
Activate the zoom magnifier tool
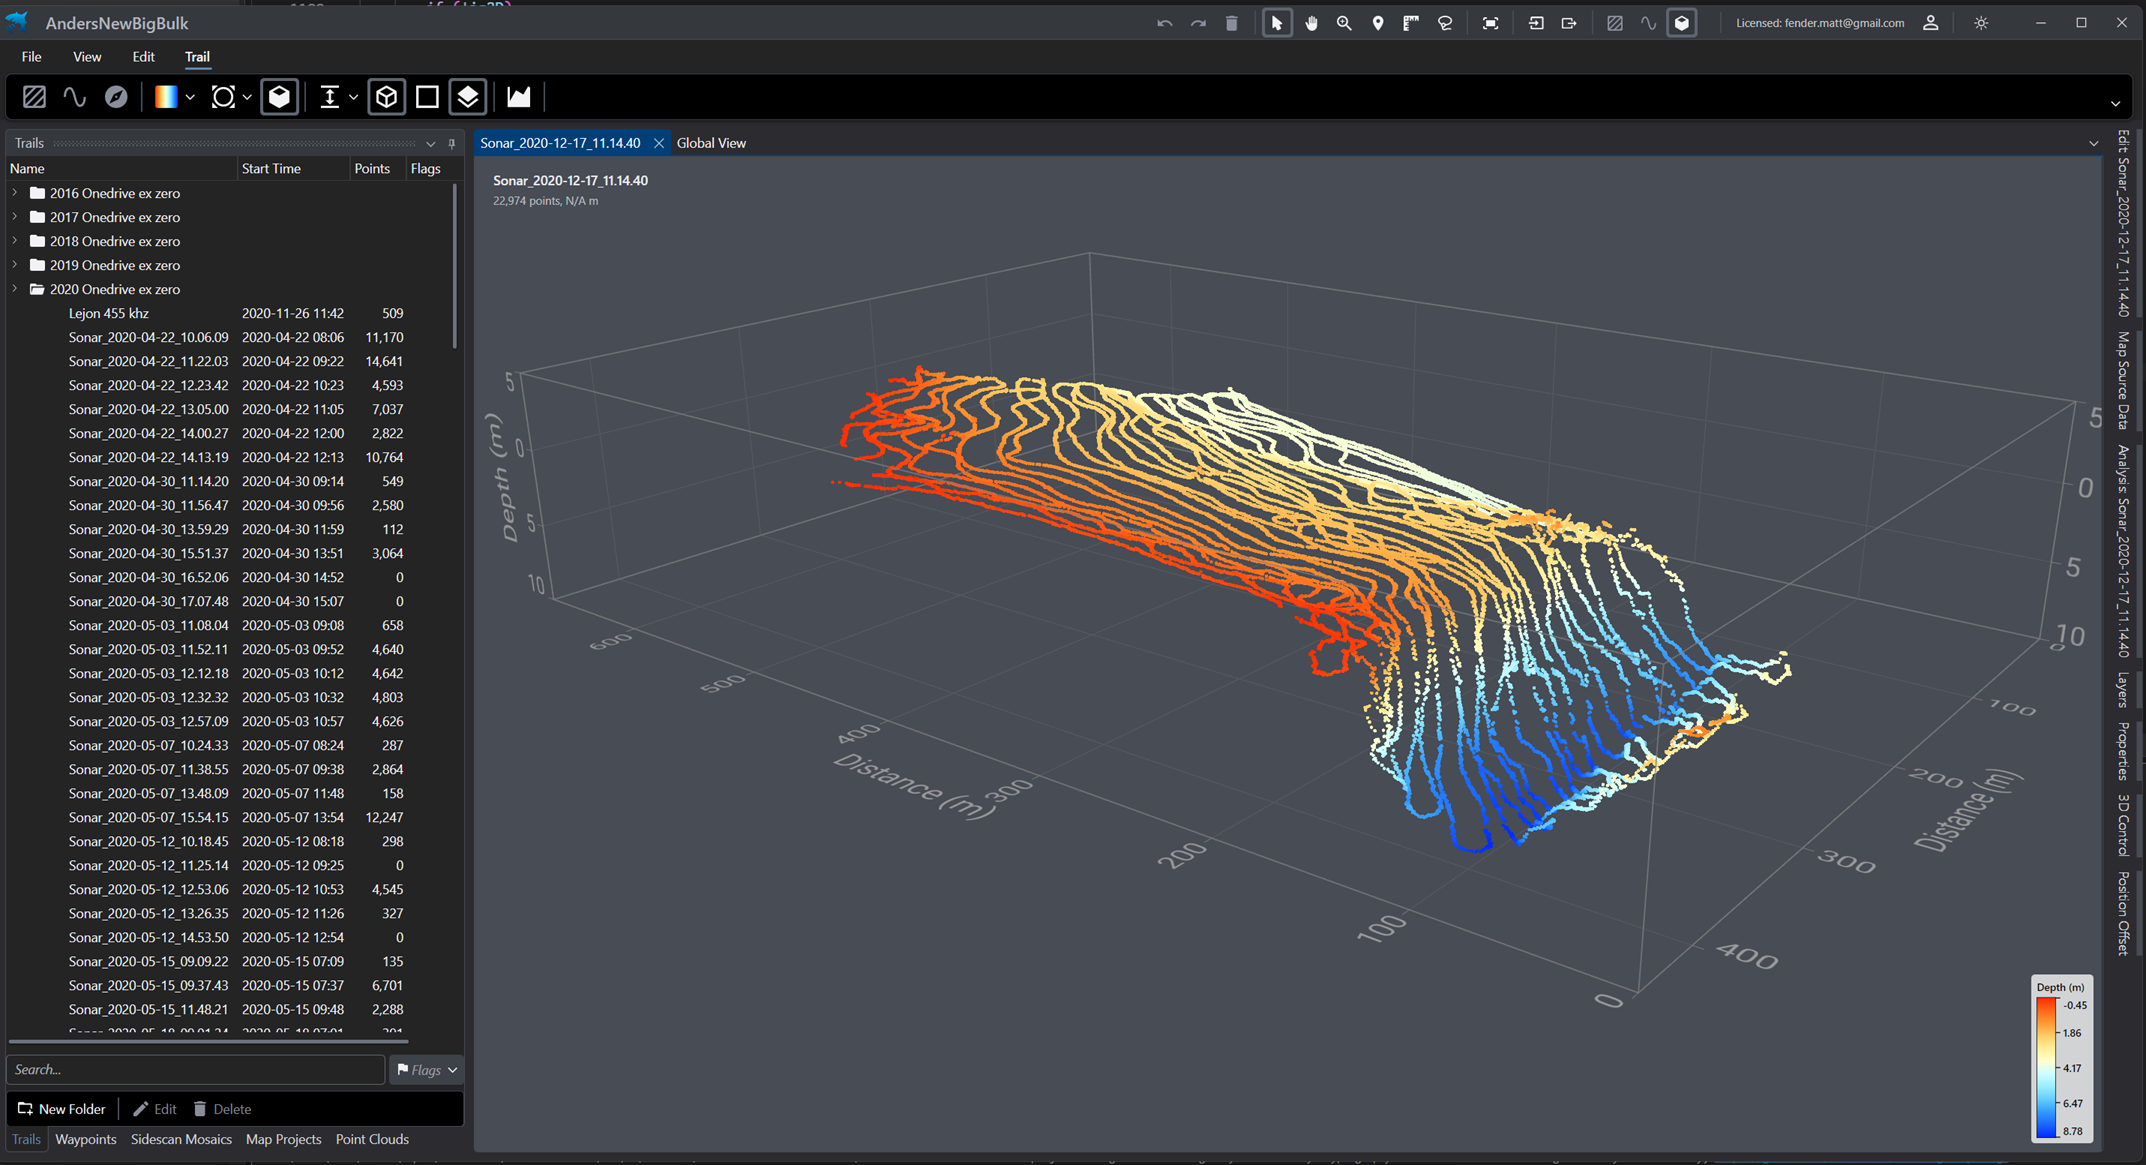click(1344, 23)
